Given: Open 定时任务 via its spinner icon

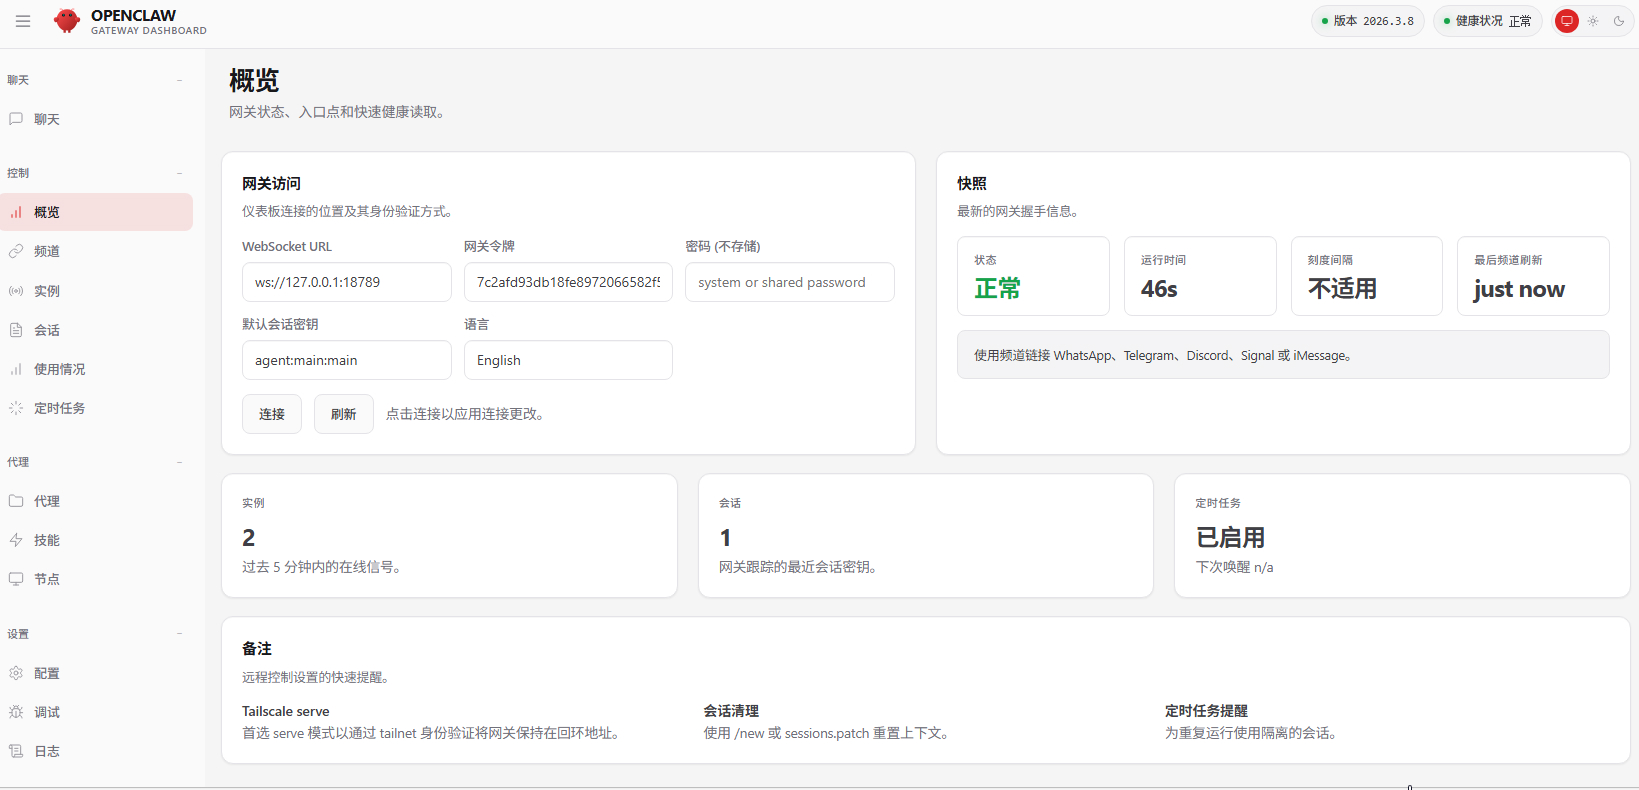Looking at the screenshot, I should [16, 408].
